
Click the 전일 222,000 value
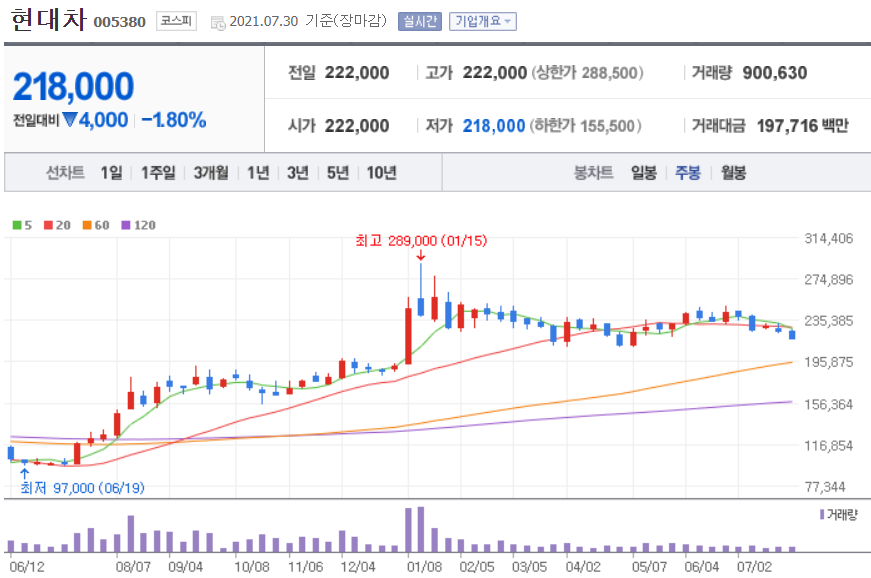[x=357, y=73]
